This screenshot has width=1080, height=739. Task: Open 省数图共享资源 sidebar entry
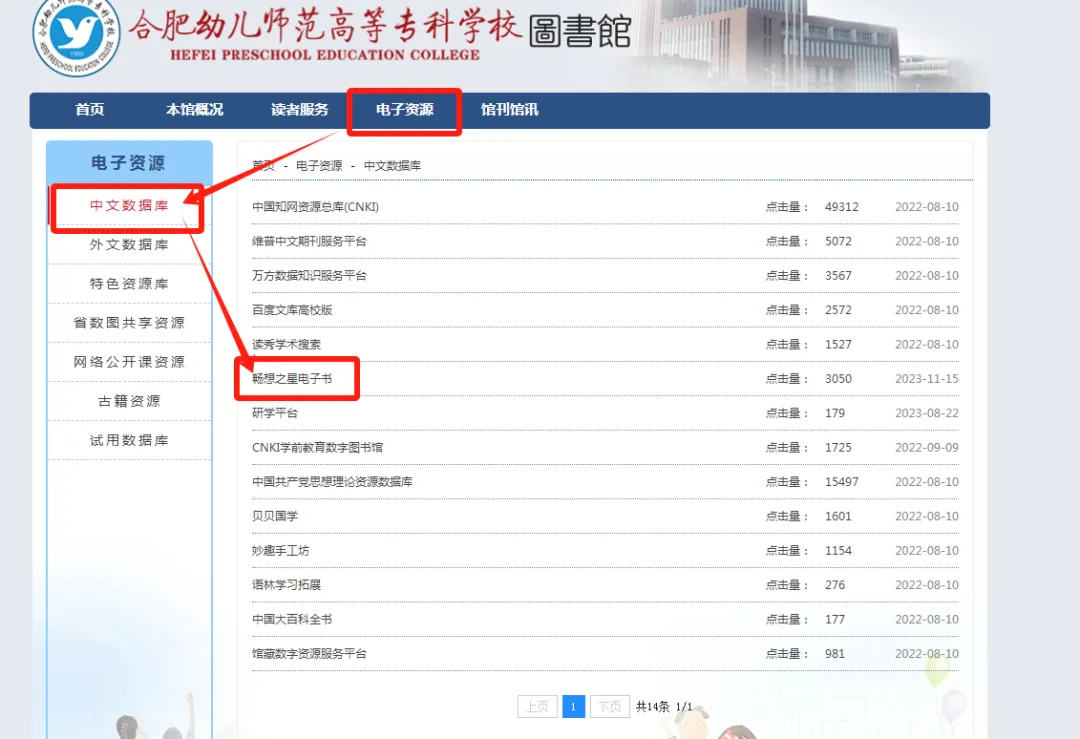pyautogui.click(x=129, y=322)
